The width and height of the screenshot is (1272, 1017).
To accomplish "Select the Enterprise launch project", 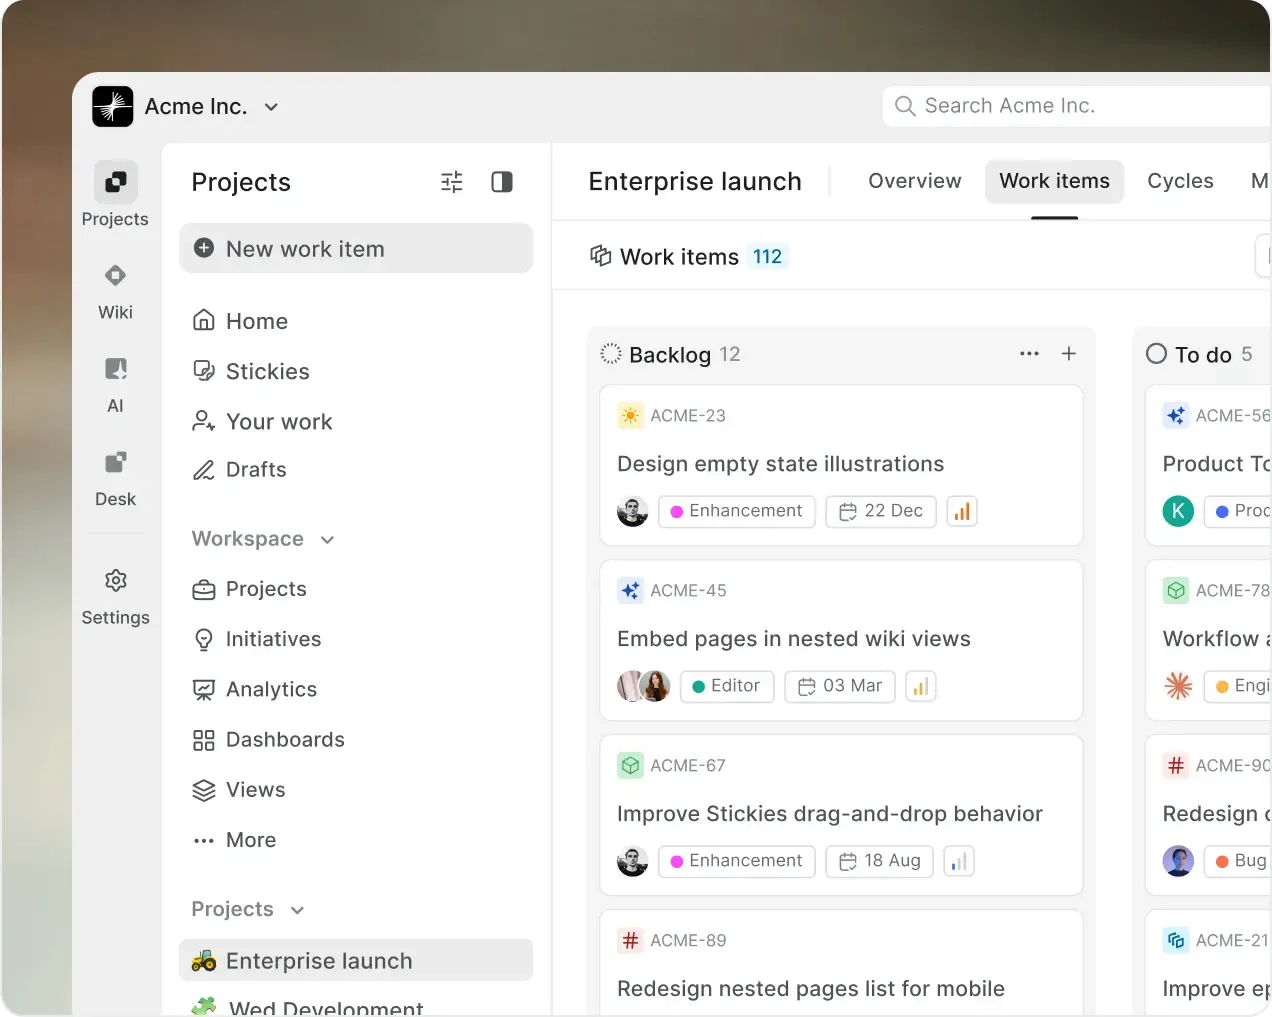I will (356, 960).
